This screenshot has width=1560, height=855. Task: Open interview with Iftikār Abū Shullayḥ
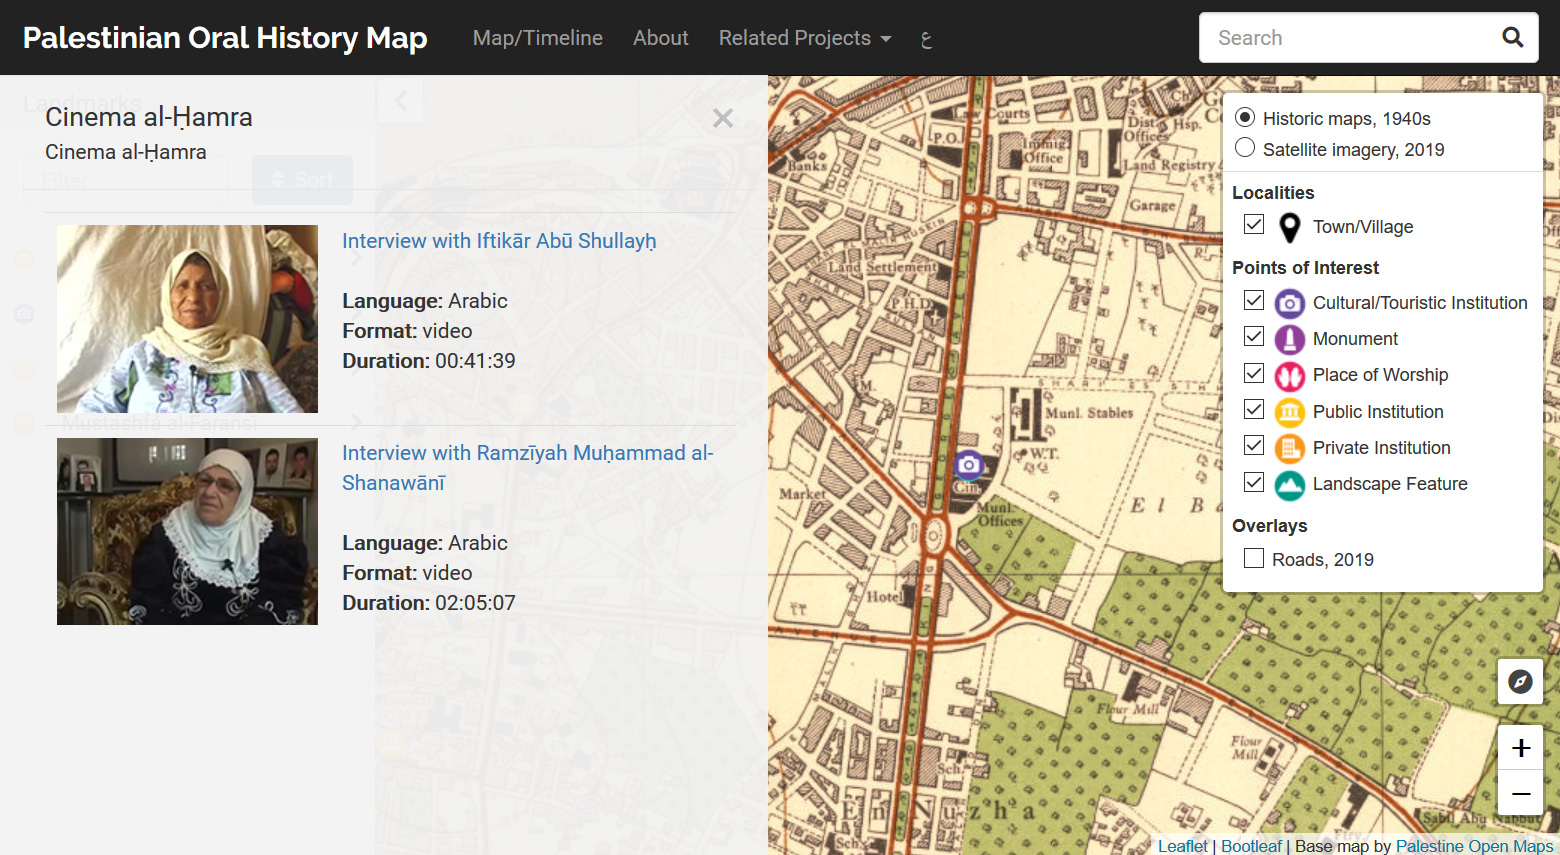pos(499,241)
